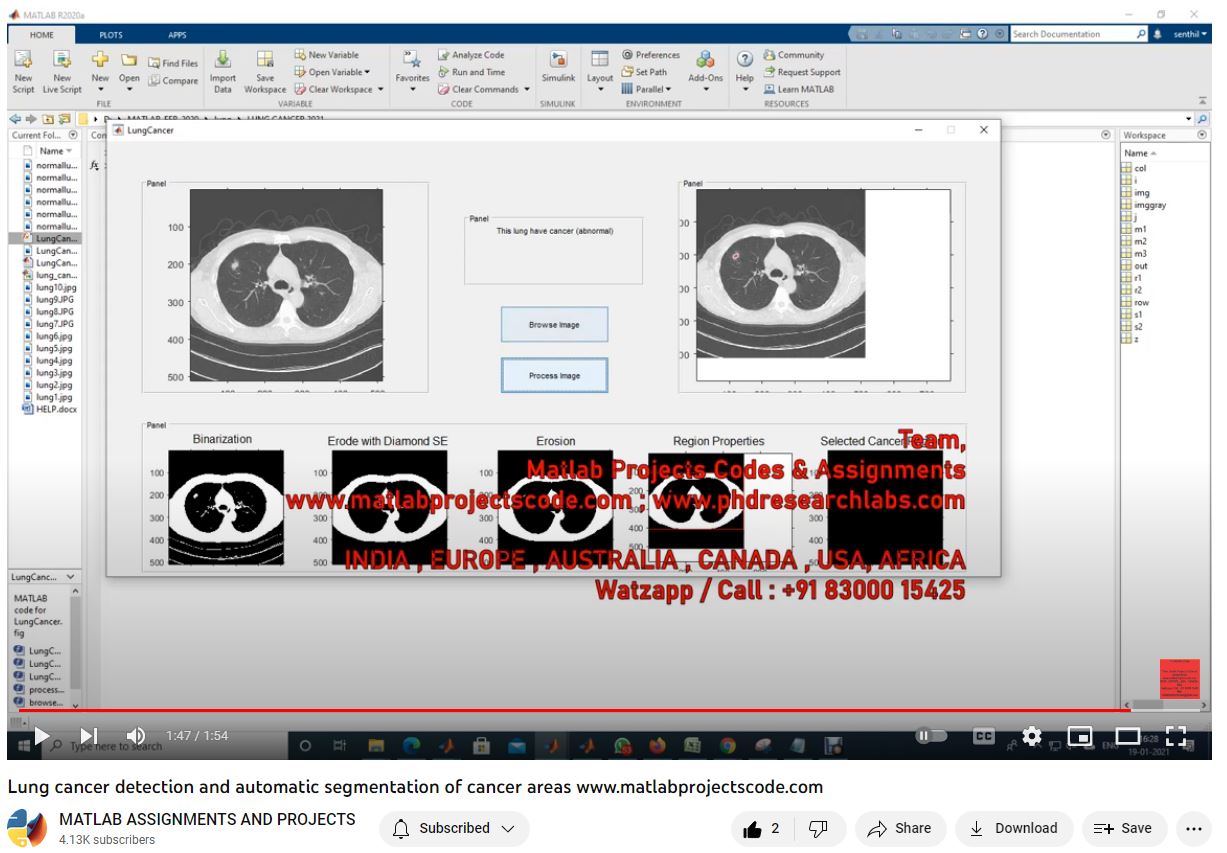Toggle the autoplay switch

point(931,736)
